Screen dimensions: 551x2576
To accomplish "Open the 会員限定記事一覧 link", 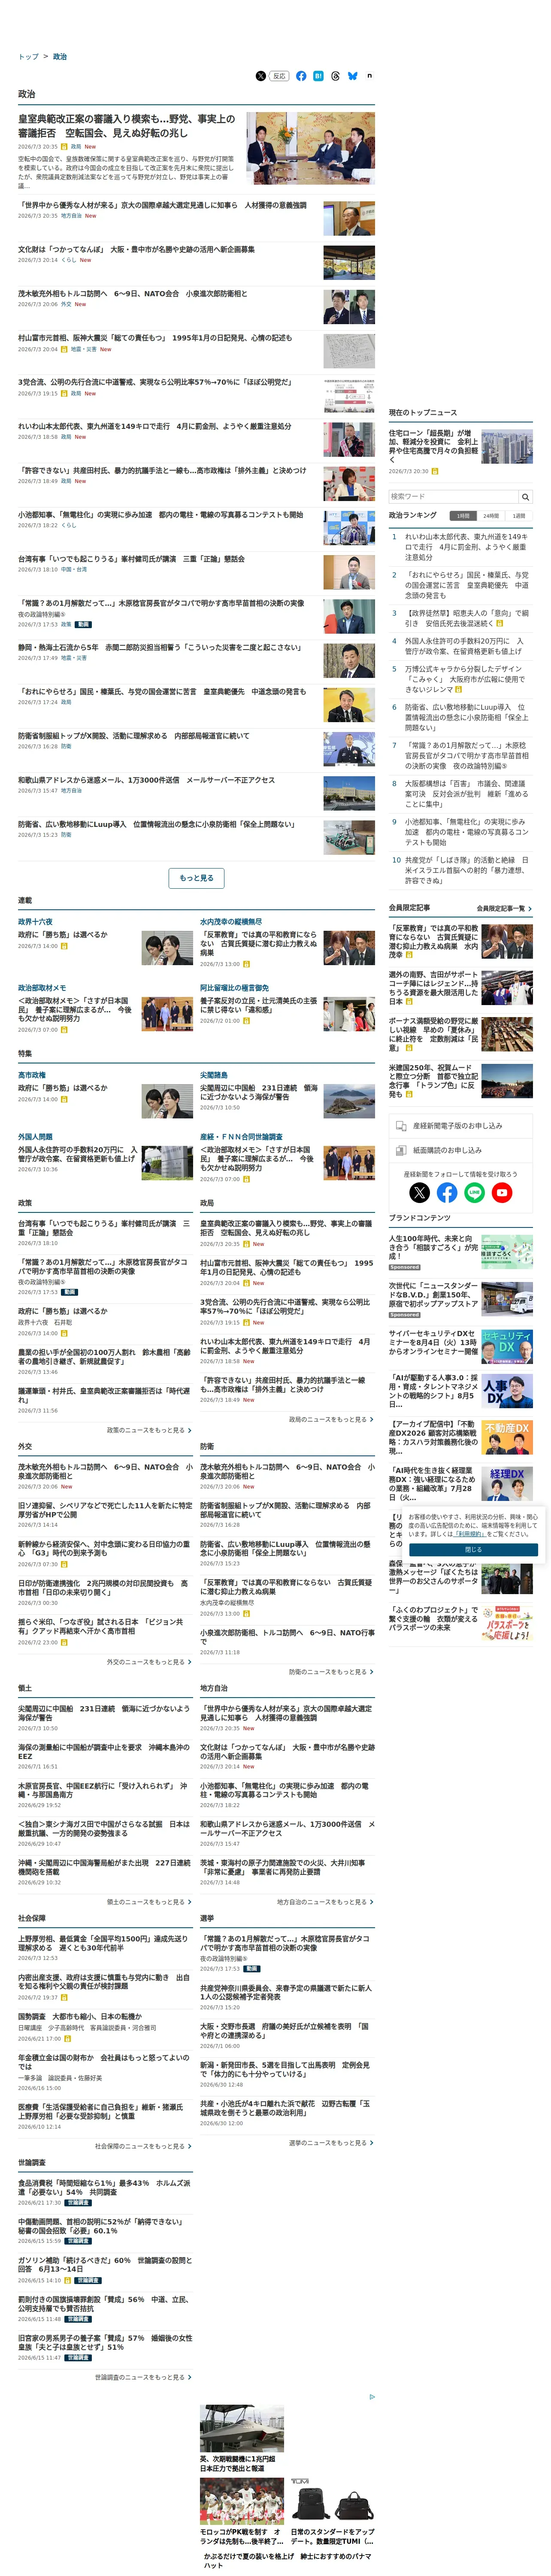I will [504, 908].
